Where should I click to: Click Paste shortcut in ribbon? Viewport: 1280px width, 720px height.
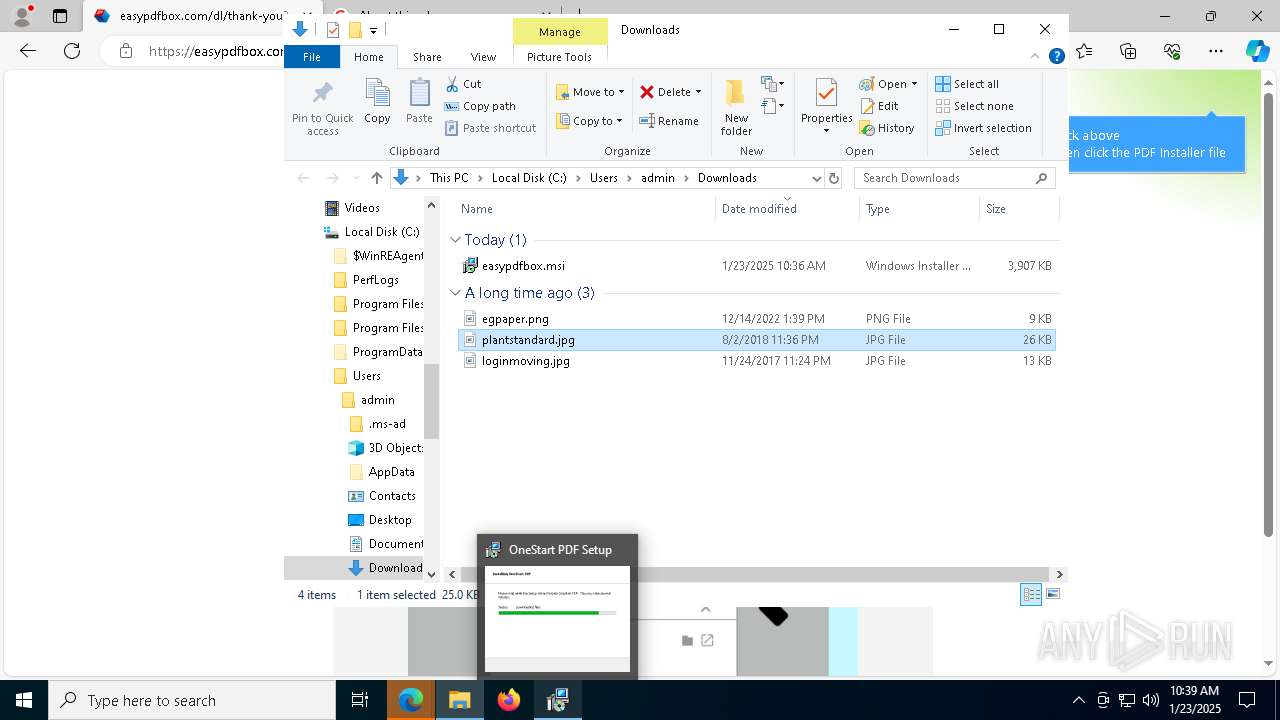coord(490,128)
